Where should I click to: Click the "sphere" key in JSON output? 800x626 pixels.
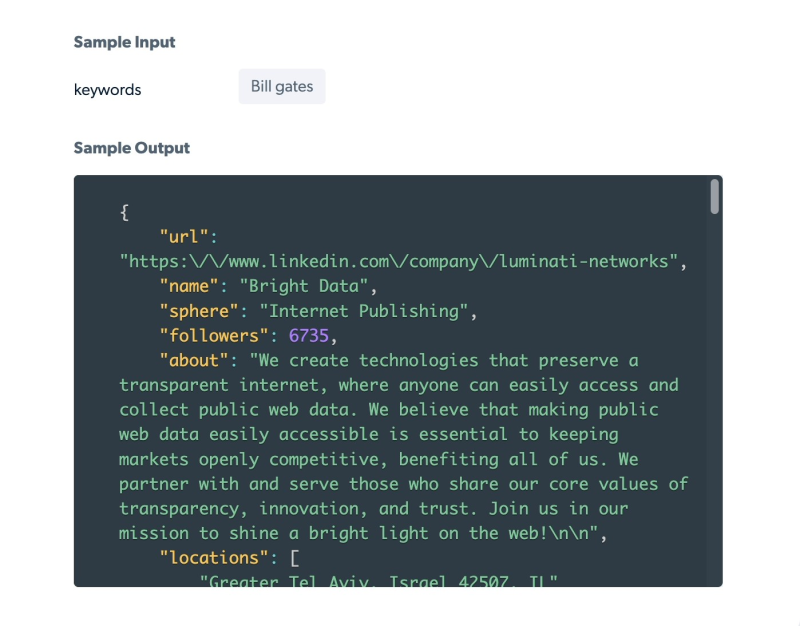click(x=199, y=311)
